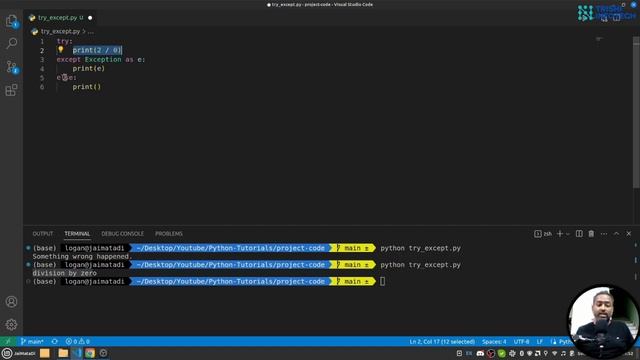Change file encoding UTF-8

point(521,341)
